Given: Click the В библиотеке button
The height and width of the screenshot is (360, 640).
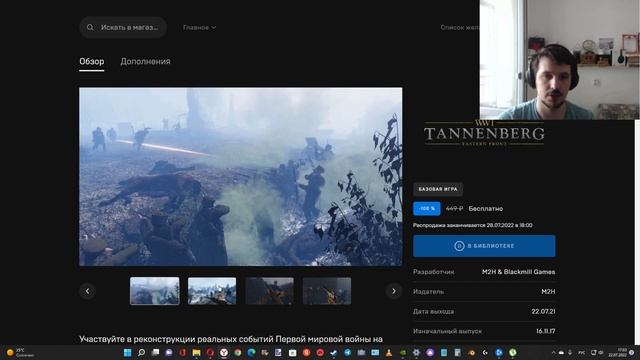Looking at the screenshot, I should tap(484, 246).
